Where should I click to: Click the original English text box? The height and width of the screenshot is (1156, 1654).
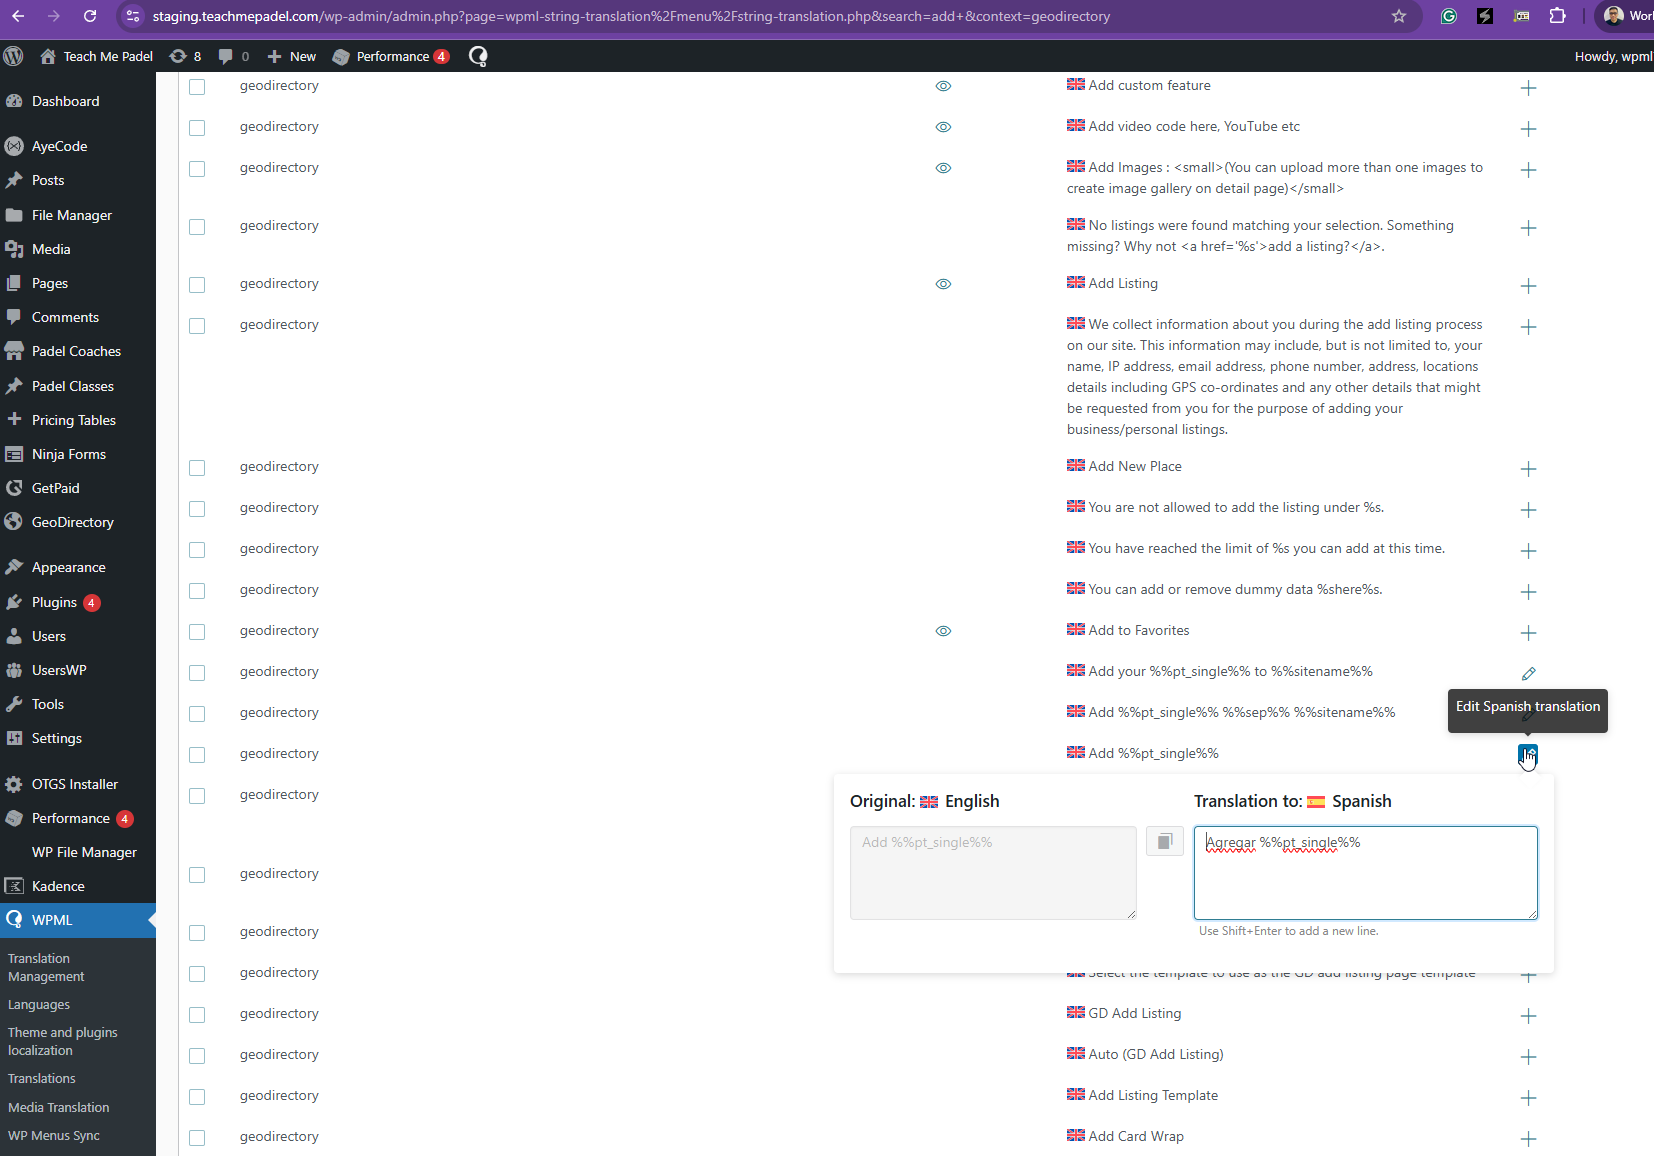click(x=993, y=872)
